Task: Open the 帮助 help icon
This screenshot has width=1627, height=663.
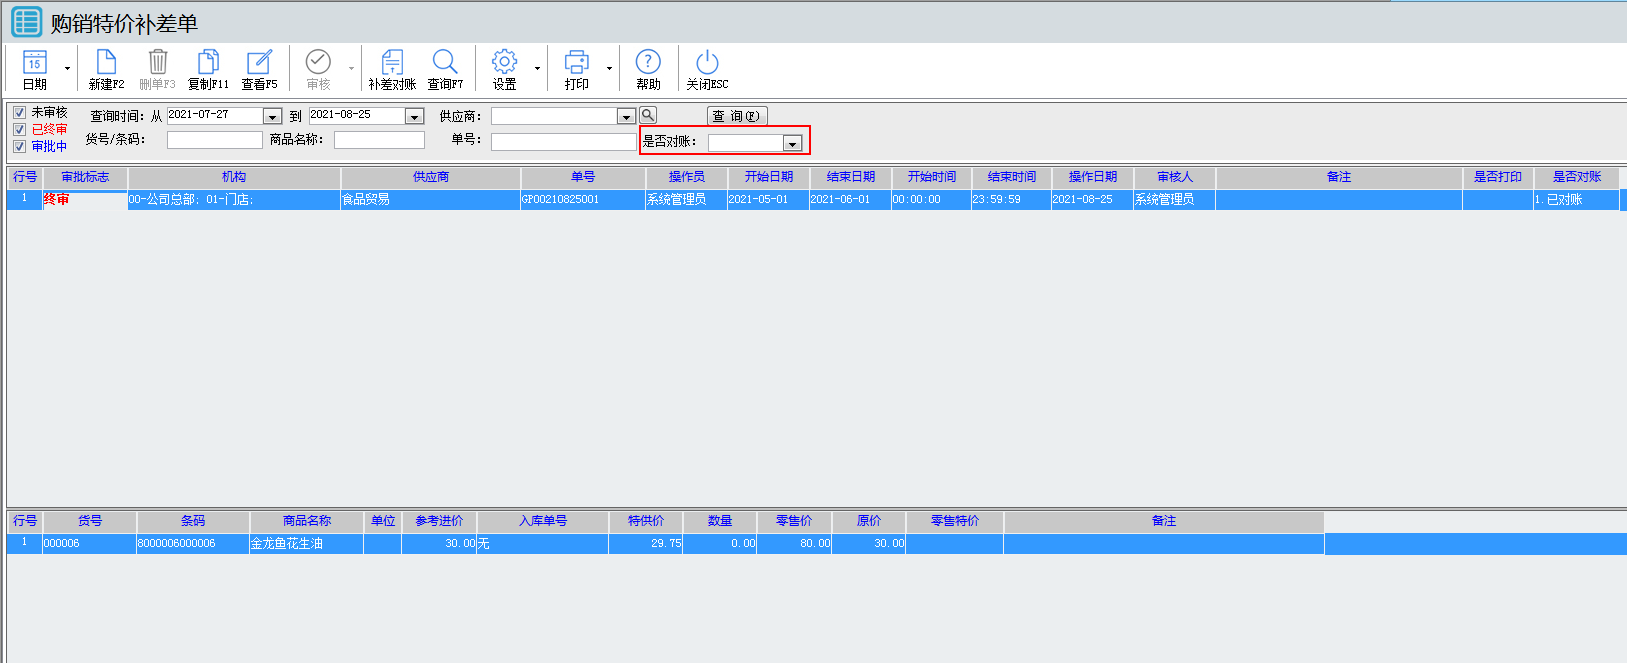Action: (648, 63)
